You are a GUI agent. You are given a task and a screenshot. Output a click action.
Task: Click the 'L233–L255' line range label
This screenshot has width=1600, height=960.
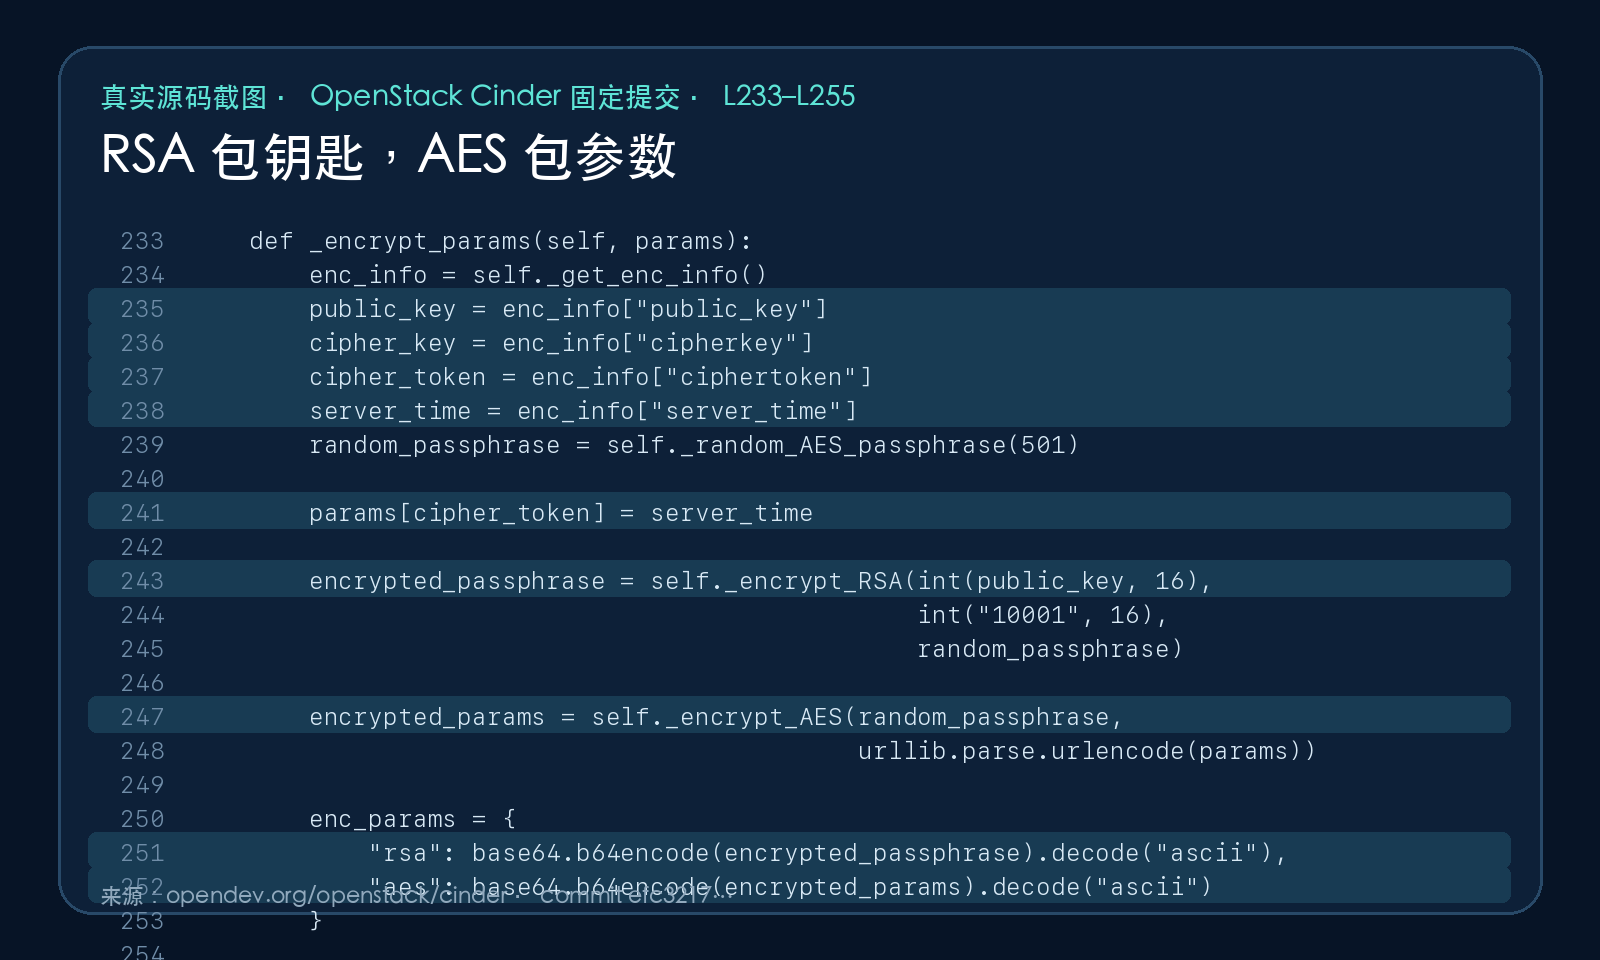pyautogui.click(x=789, y=96)
